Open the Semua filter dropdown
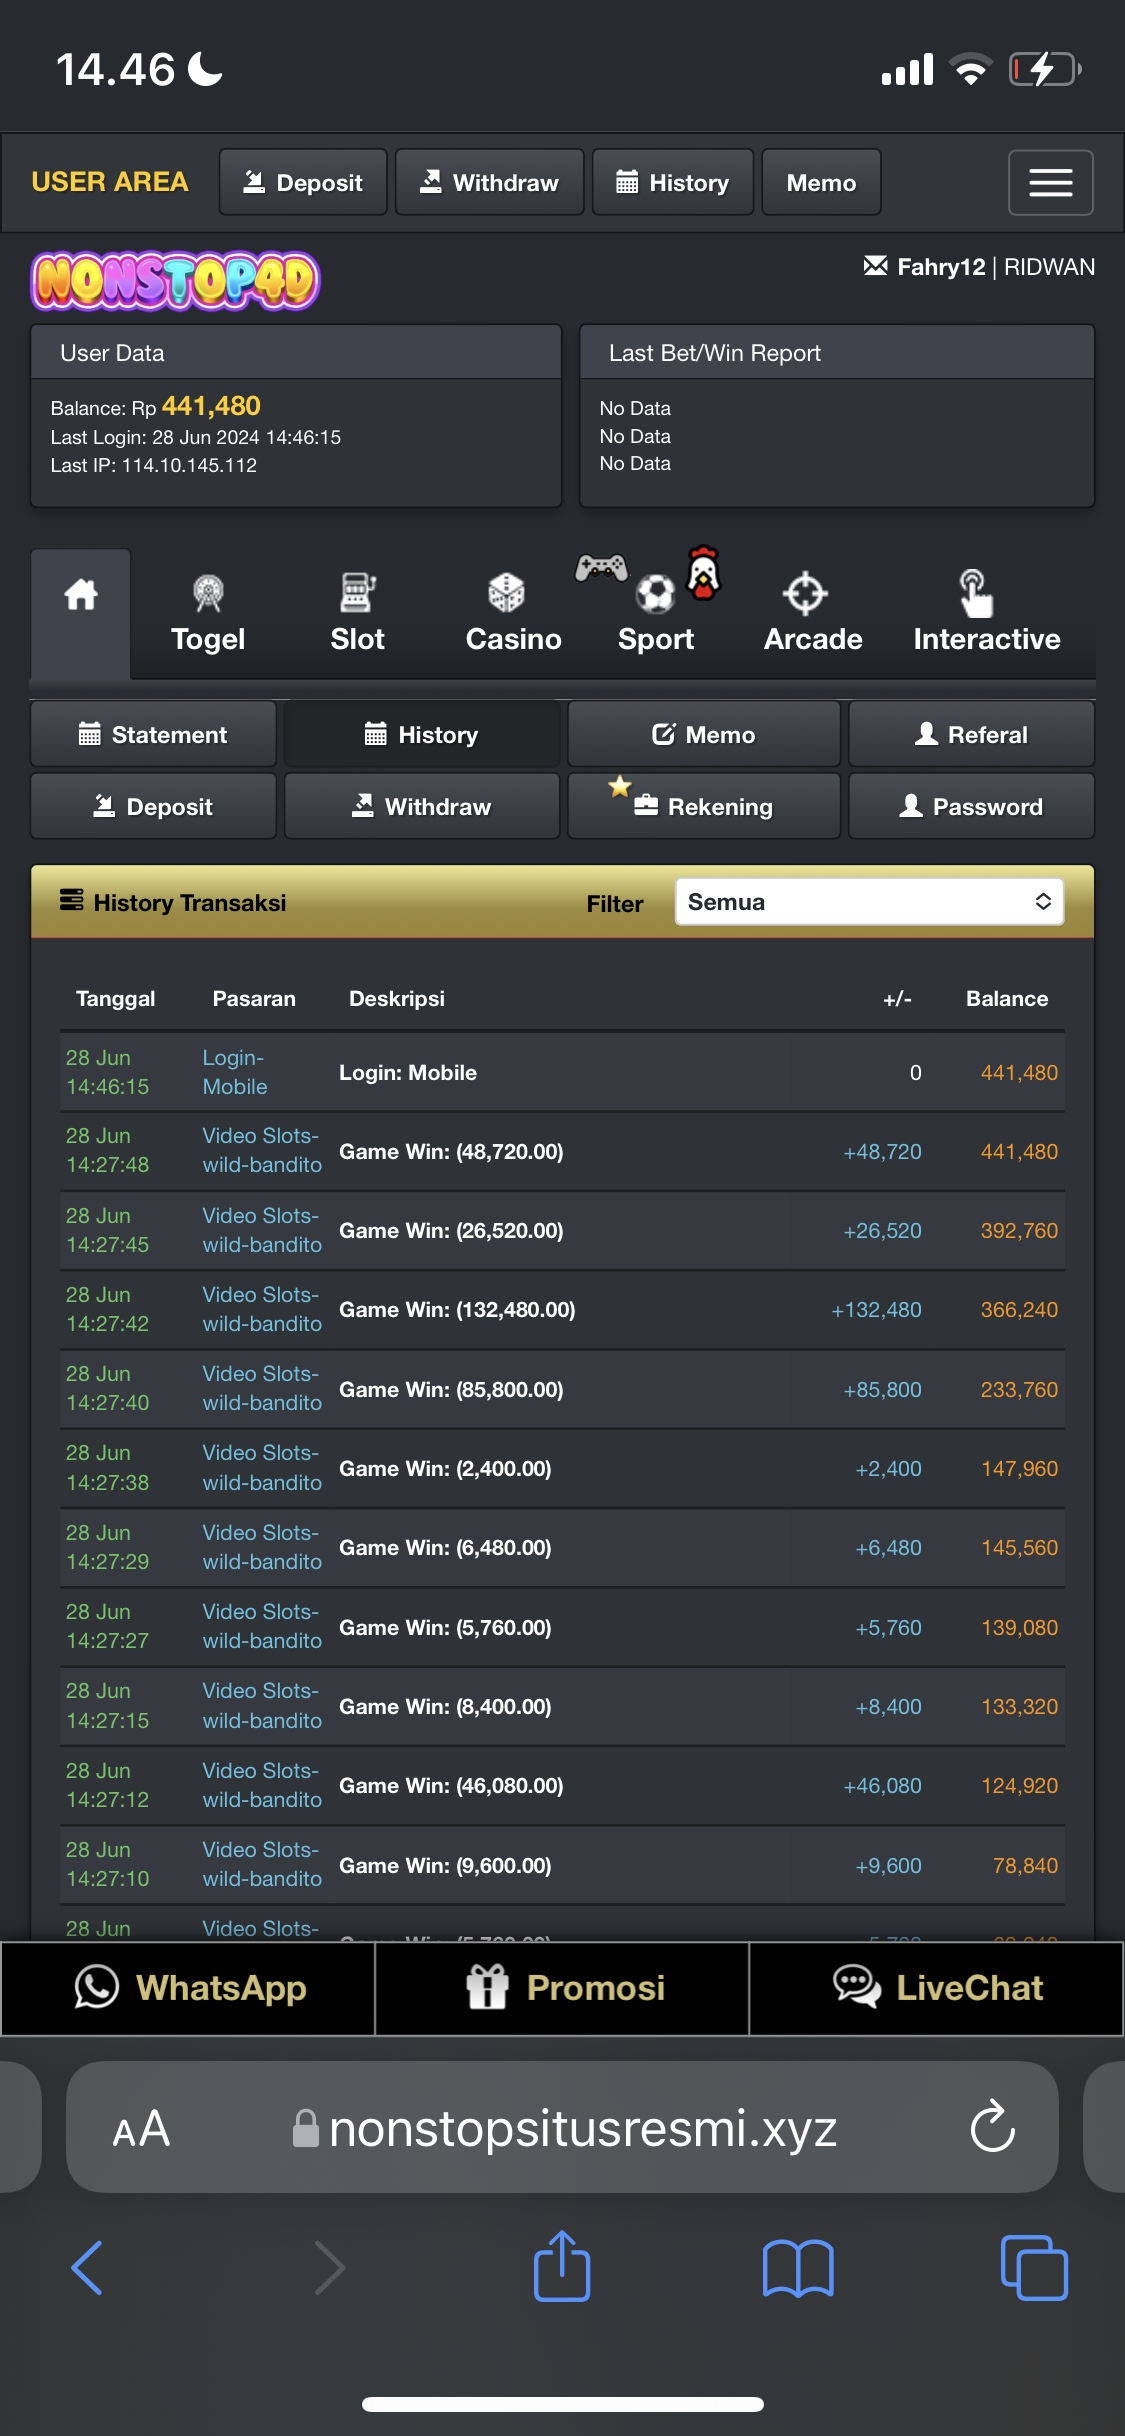 tap(869, 902)
